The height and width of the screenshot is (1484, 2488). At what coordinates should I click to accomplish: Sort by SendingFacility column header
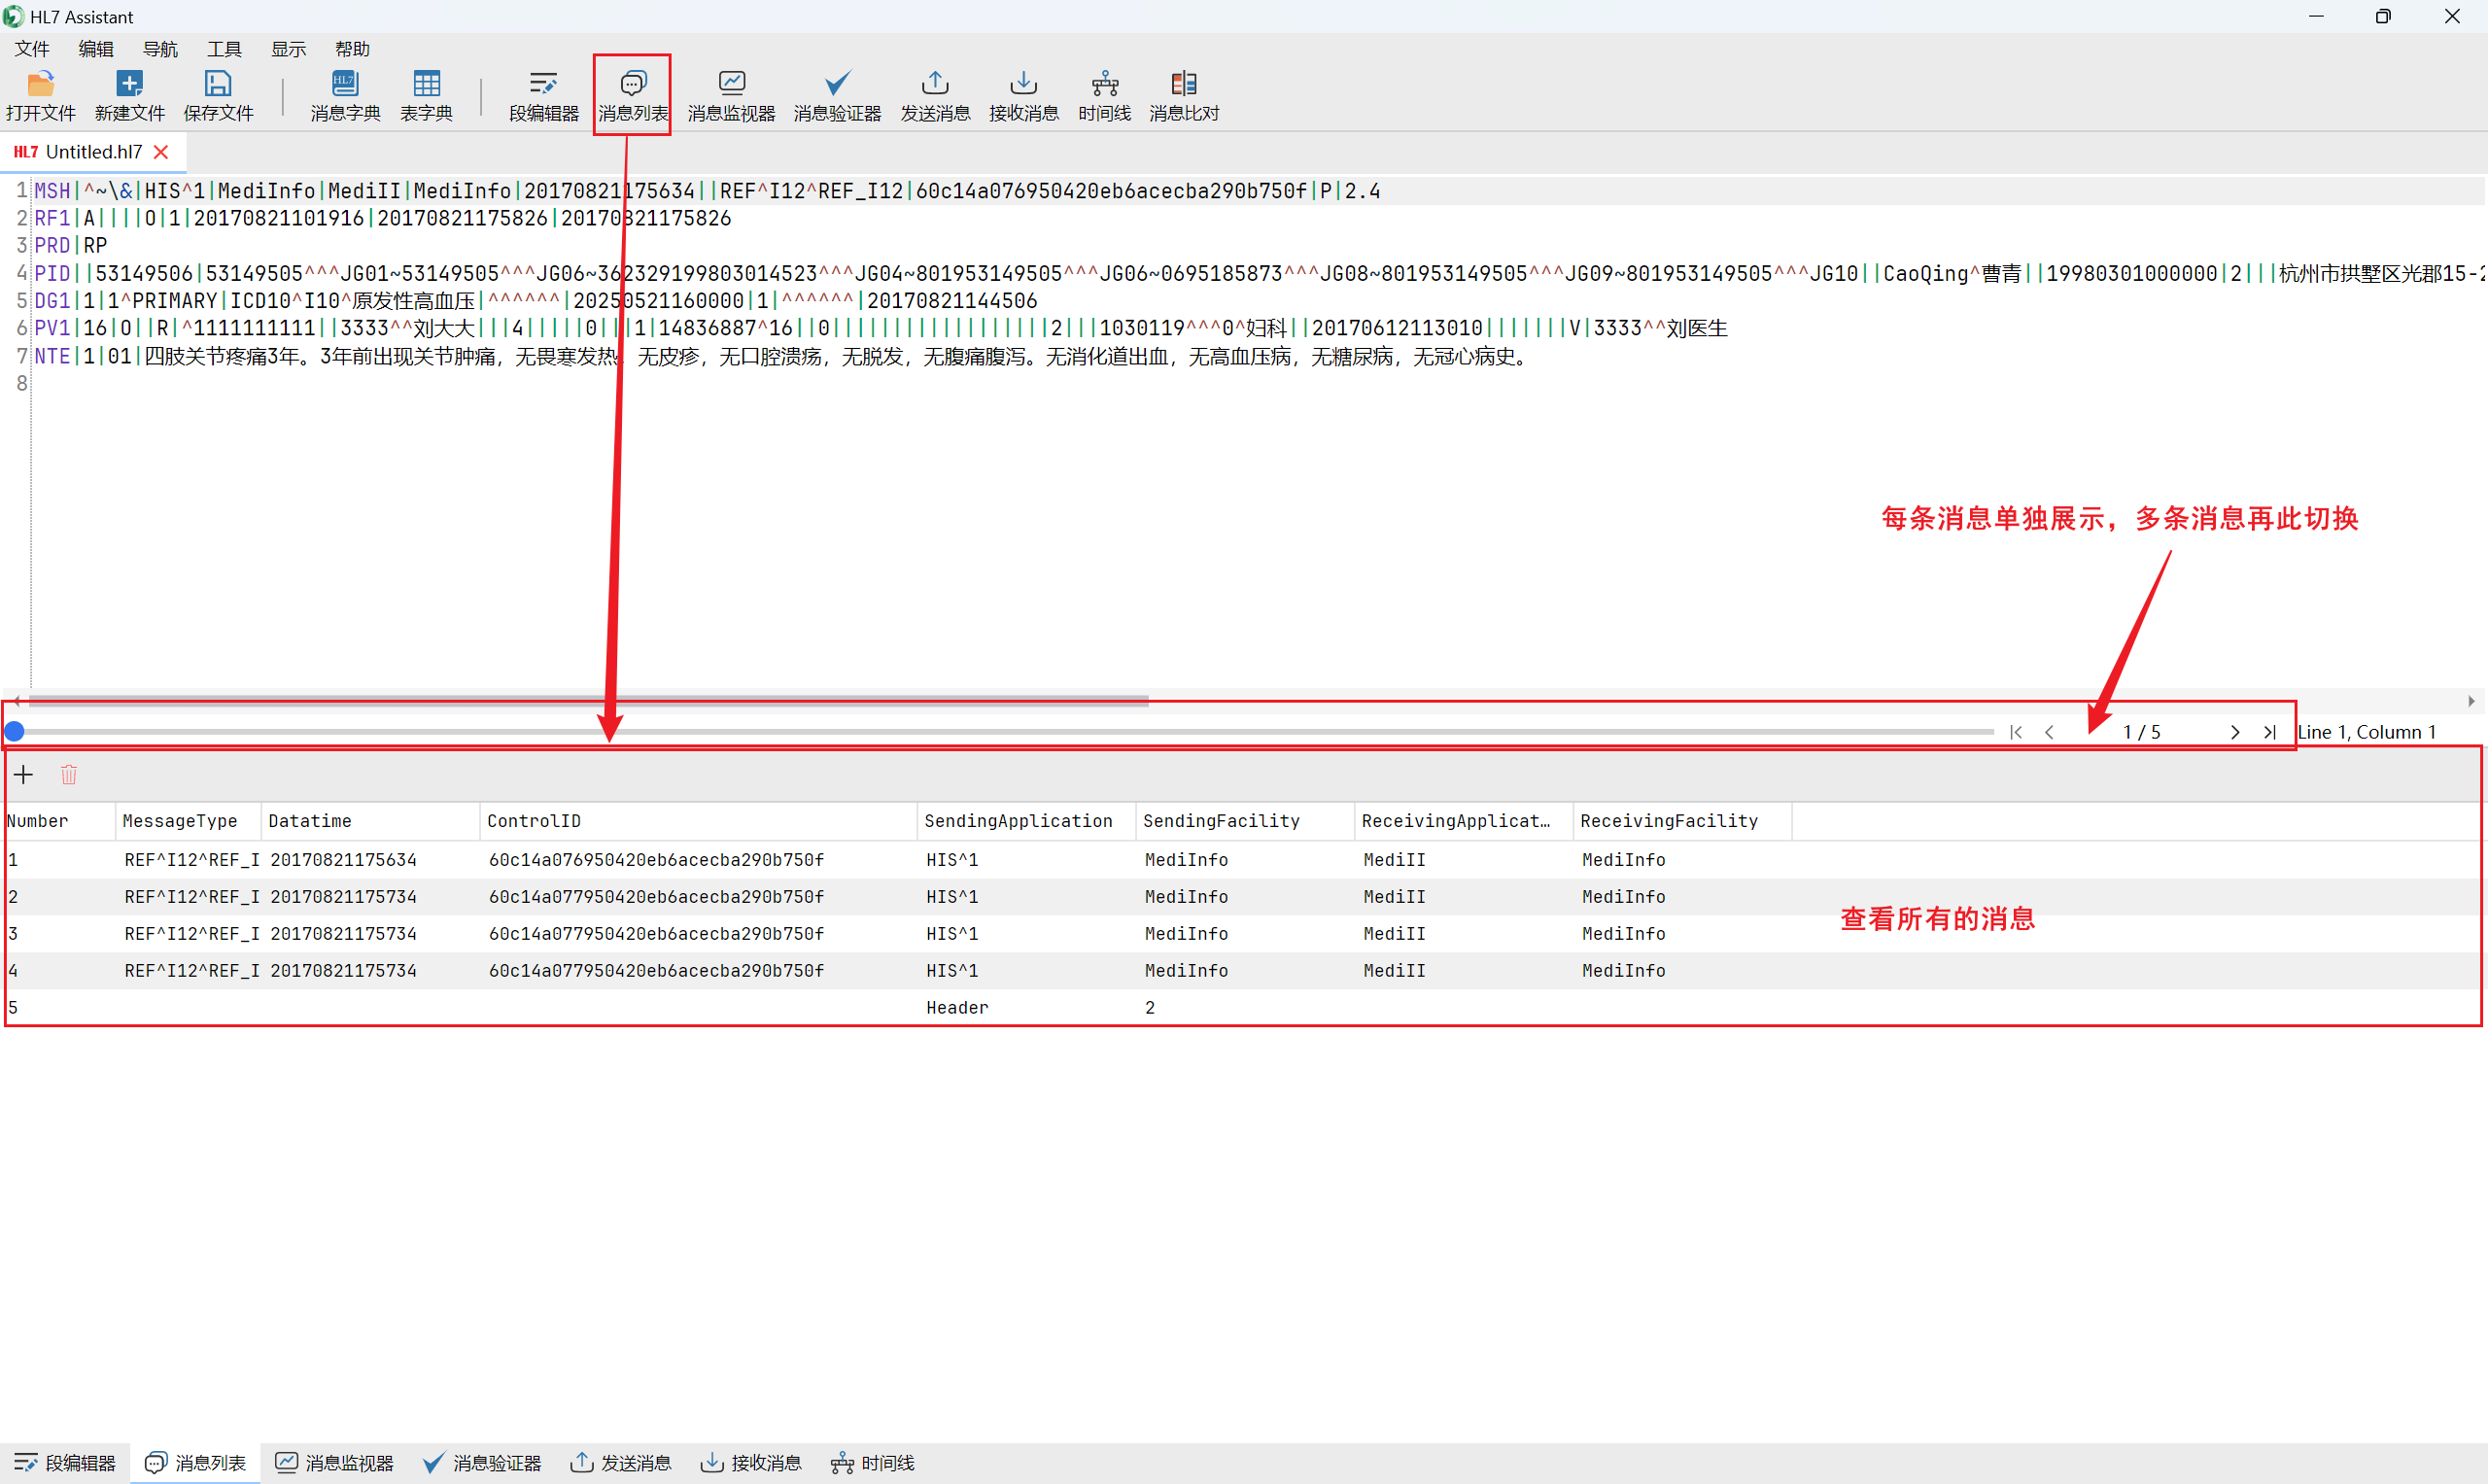pos(1245,821)
